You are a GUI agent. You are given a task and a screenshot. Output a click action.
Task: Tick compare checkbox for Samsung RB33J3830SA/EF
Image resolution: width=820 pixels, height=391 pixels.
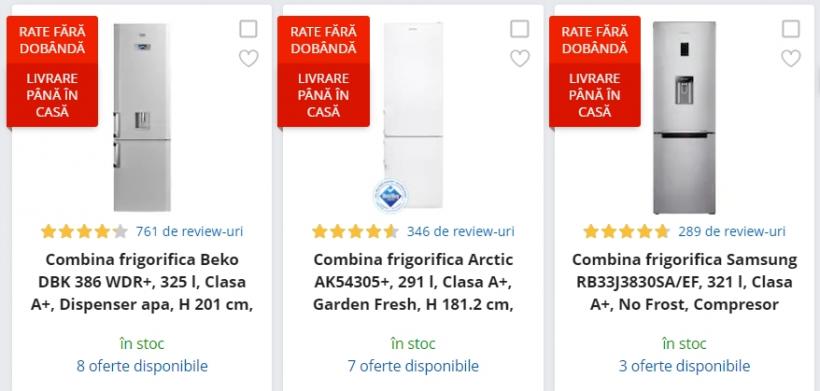(791, 29)
